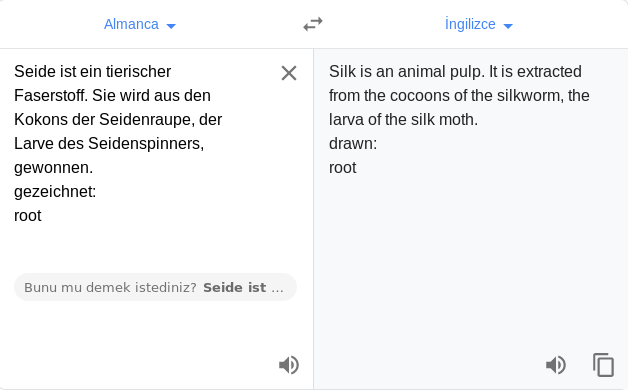Open the arrow next to Almanca
628x390 pixels.
click(171, 26)
